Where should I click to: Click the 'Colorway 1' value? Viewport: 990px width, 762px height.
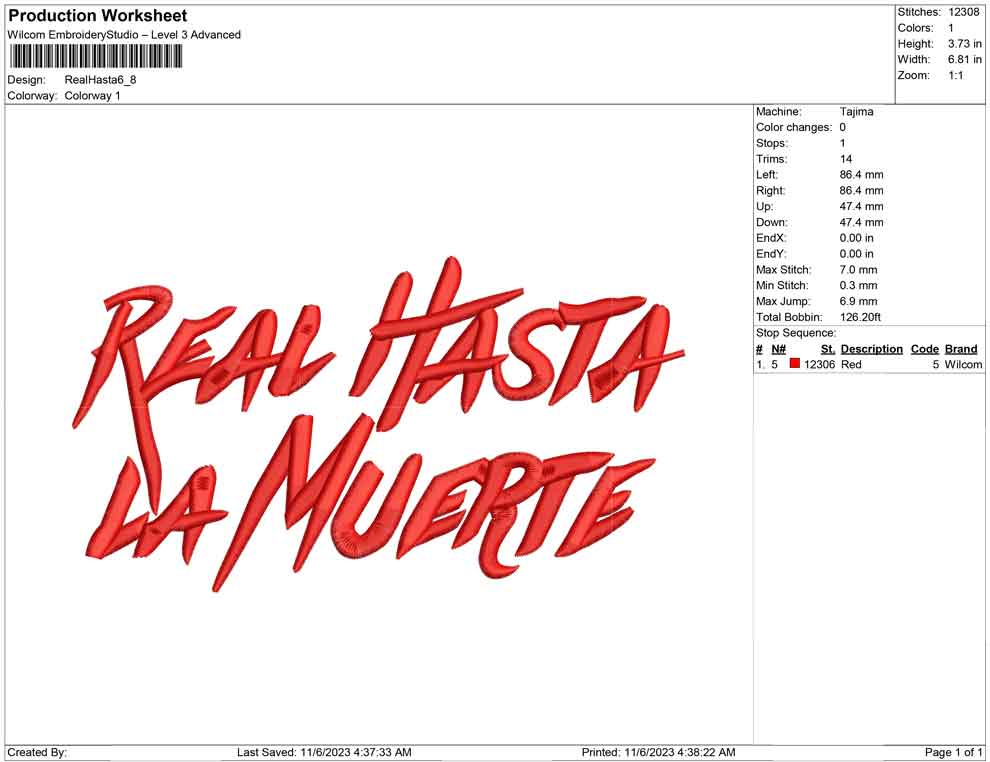point(92,96)
